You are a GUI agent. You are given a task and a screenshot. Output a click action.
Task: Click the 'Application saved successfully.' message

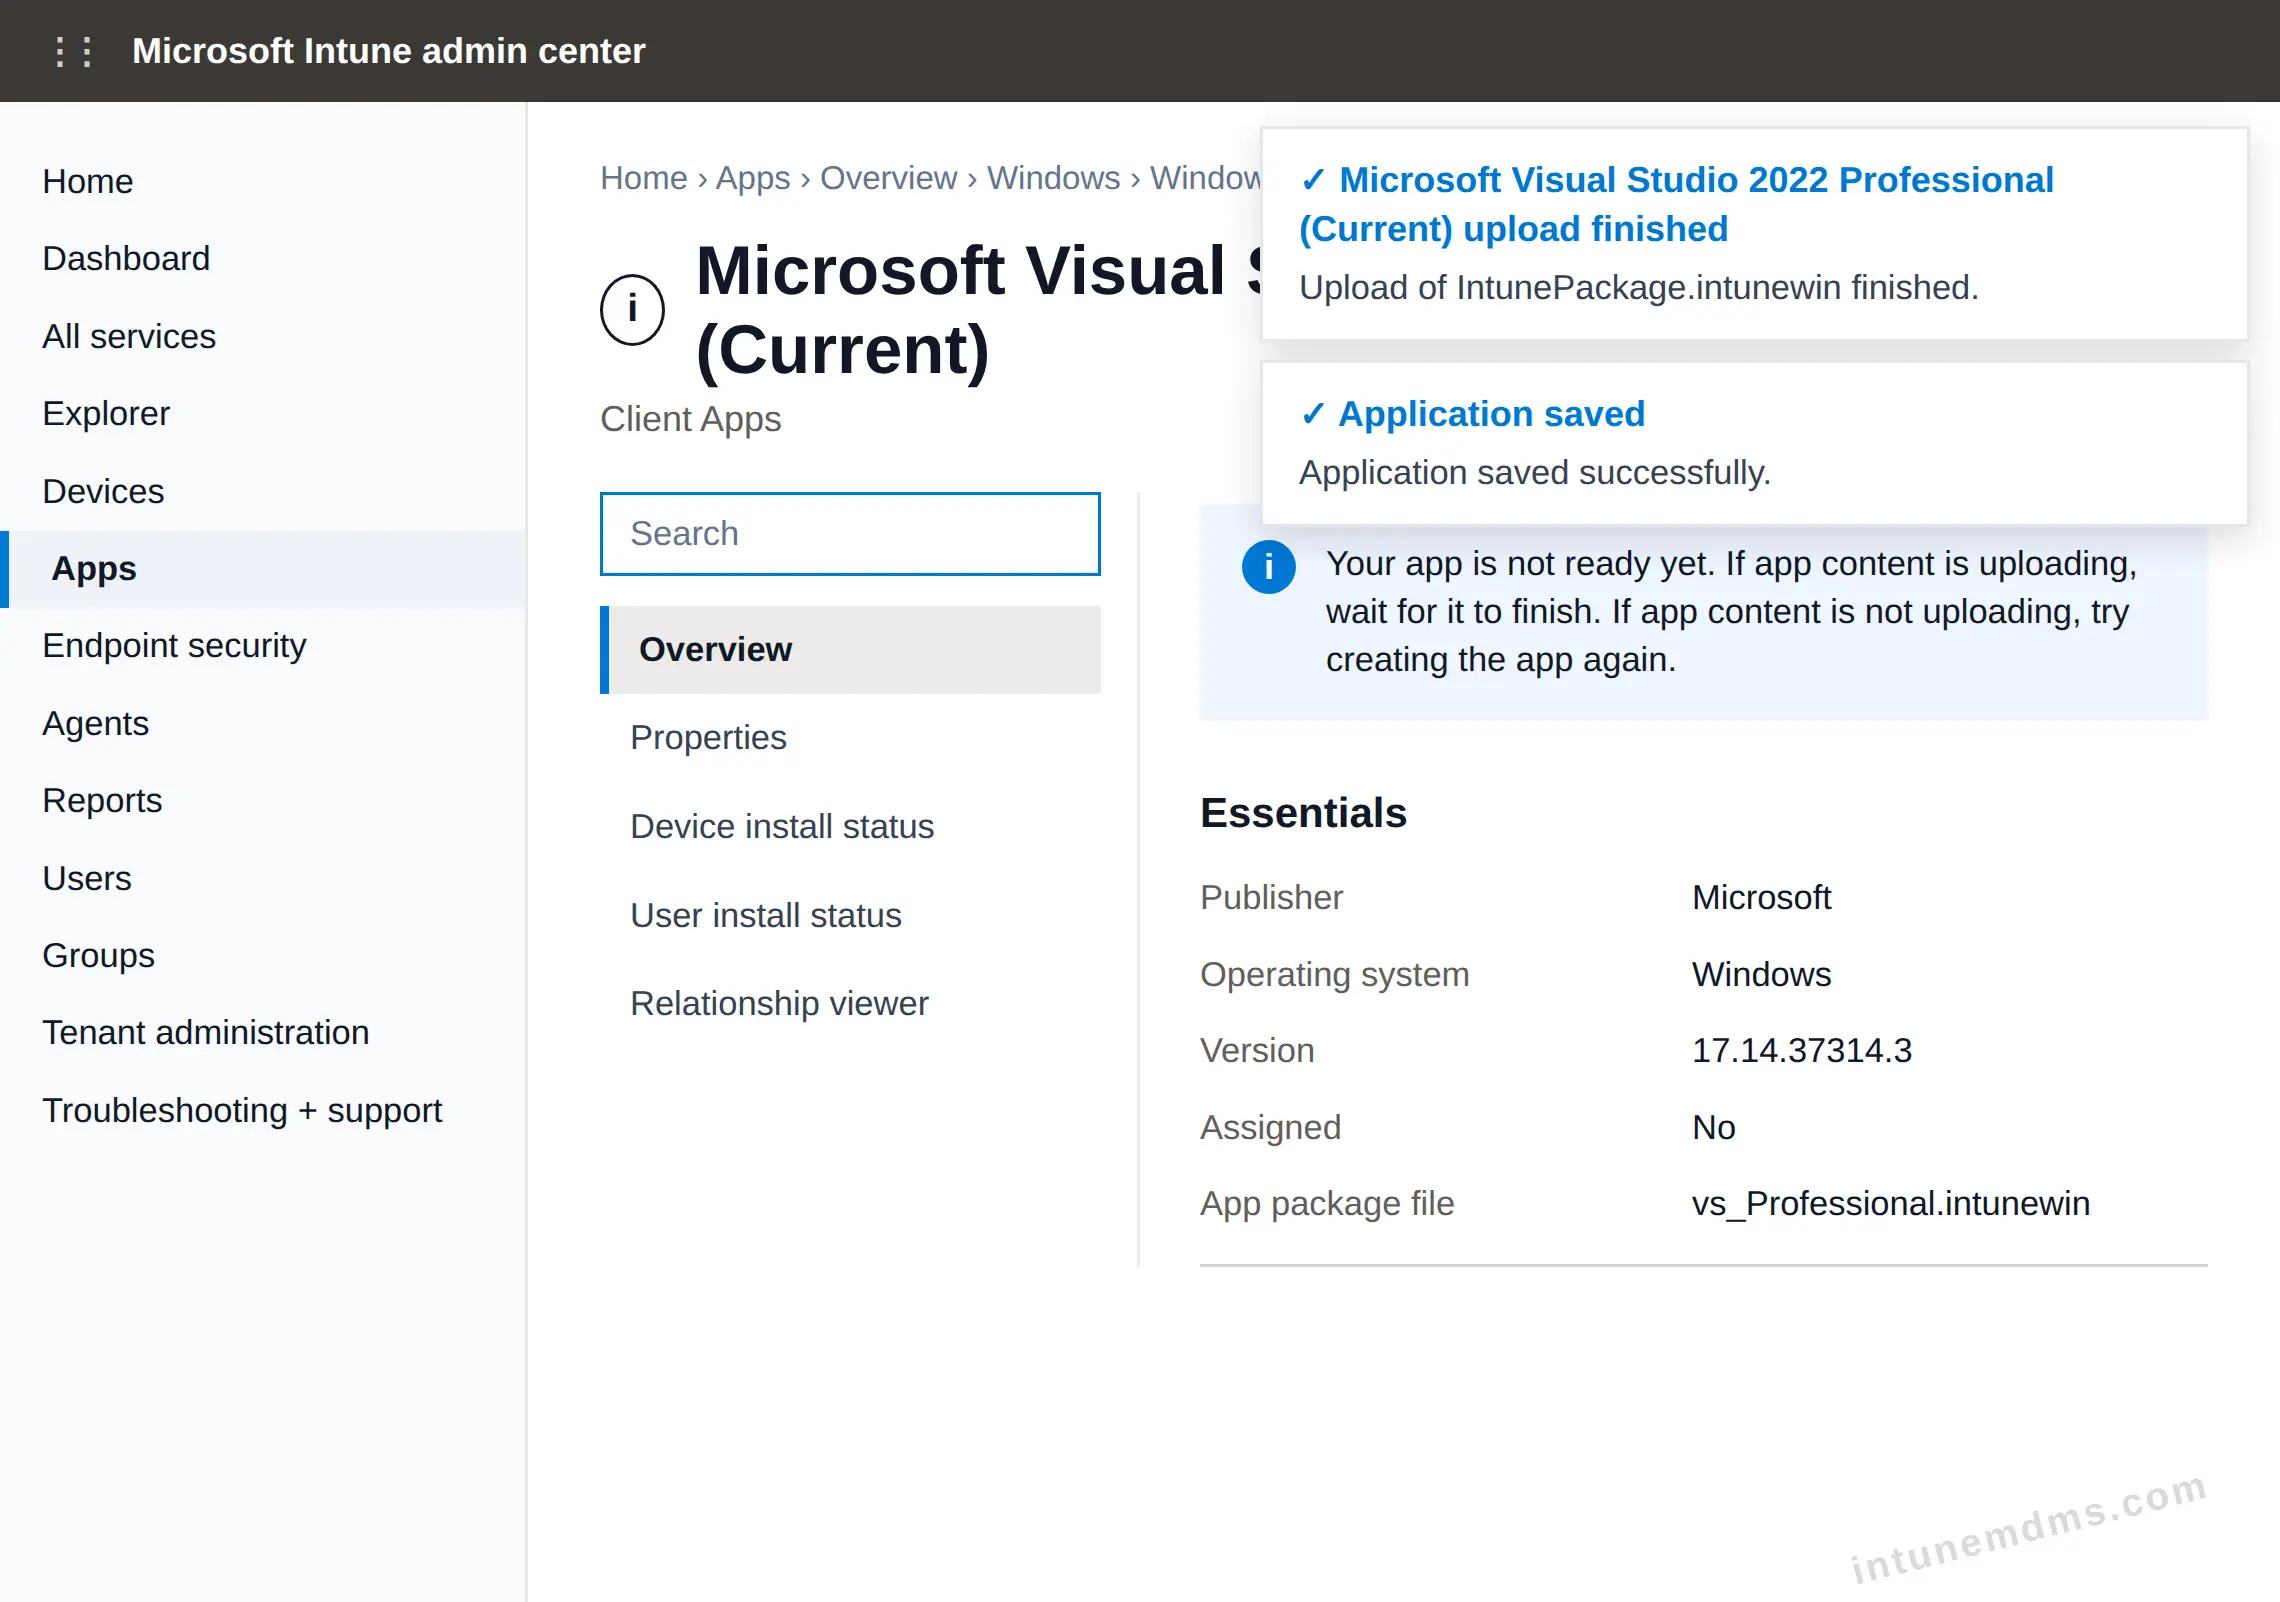(x=1535, y=472)
